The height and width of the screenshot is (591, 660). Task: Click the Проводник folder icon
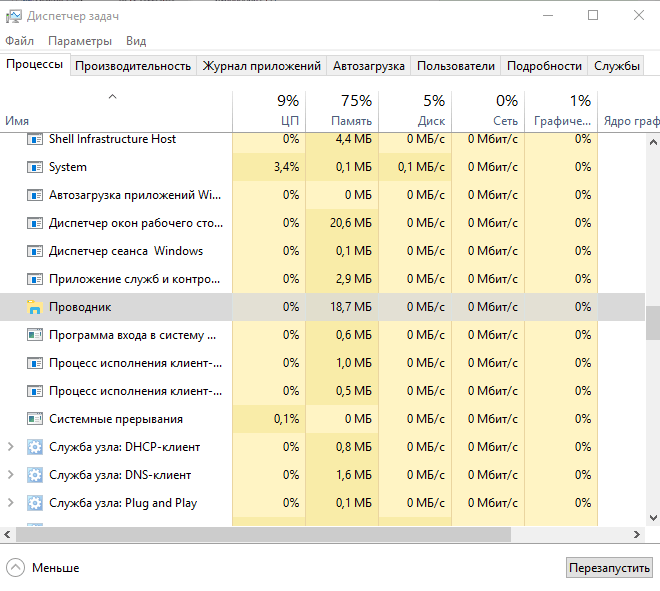[x=35, y=307]
